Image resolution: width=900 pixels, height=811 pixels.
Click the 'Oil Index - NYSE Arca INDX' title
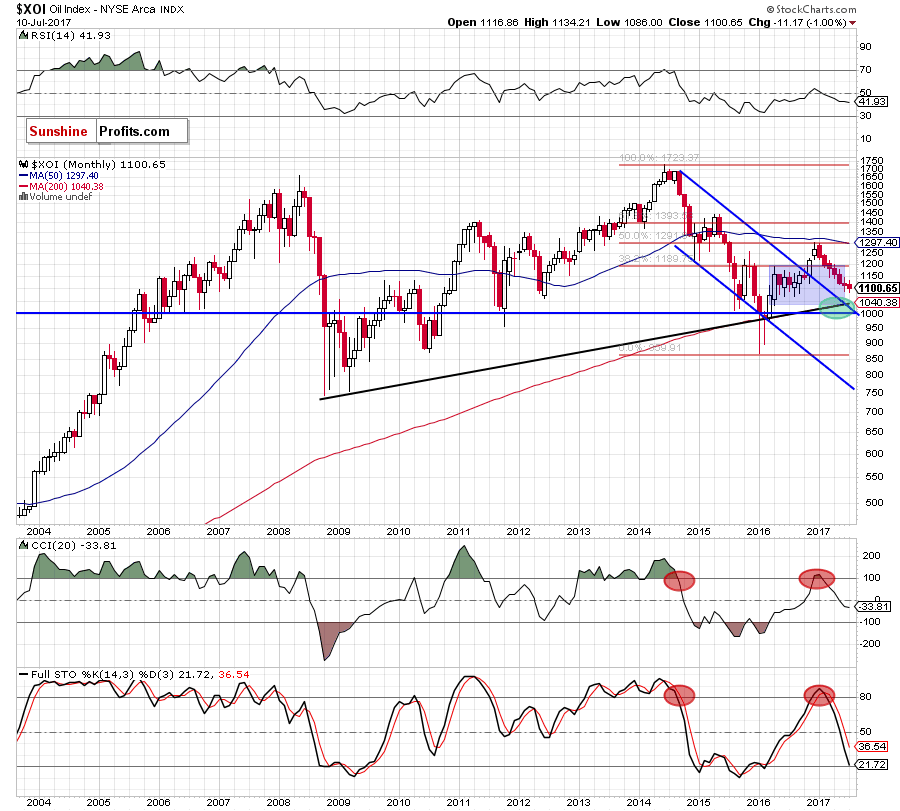tap(117, 9)
